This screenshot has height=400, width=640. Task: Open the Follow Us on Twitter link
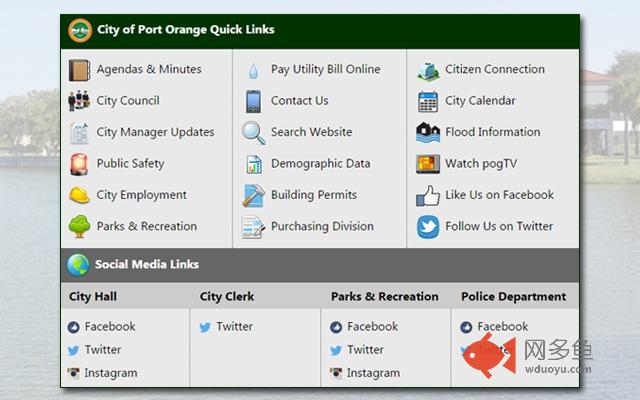point(499,227)
